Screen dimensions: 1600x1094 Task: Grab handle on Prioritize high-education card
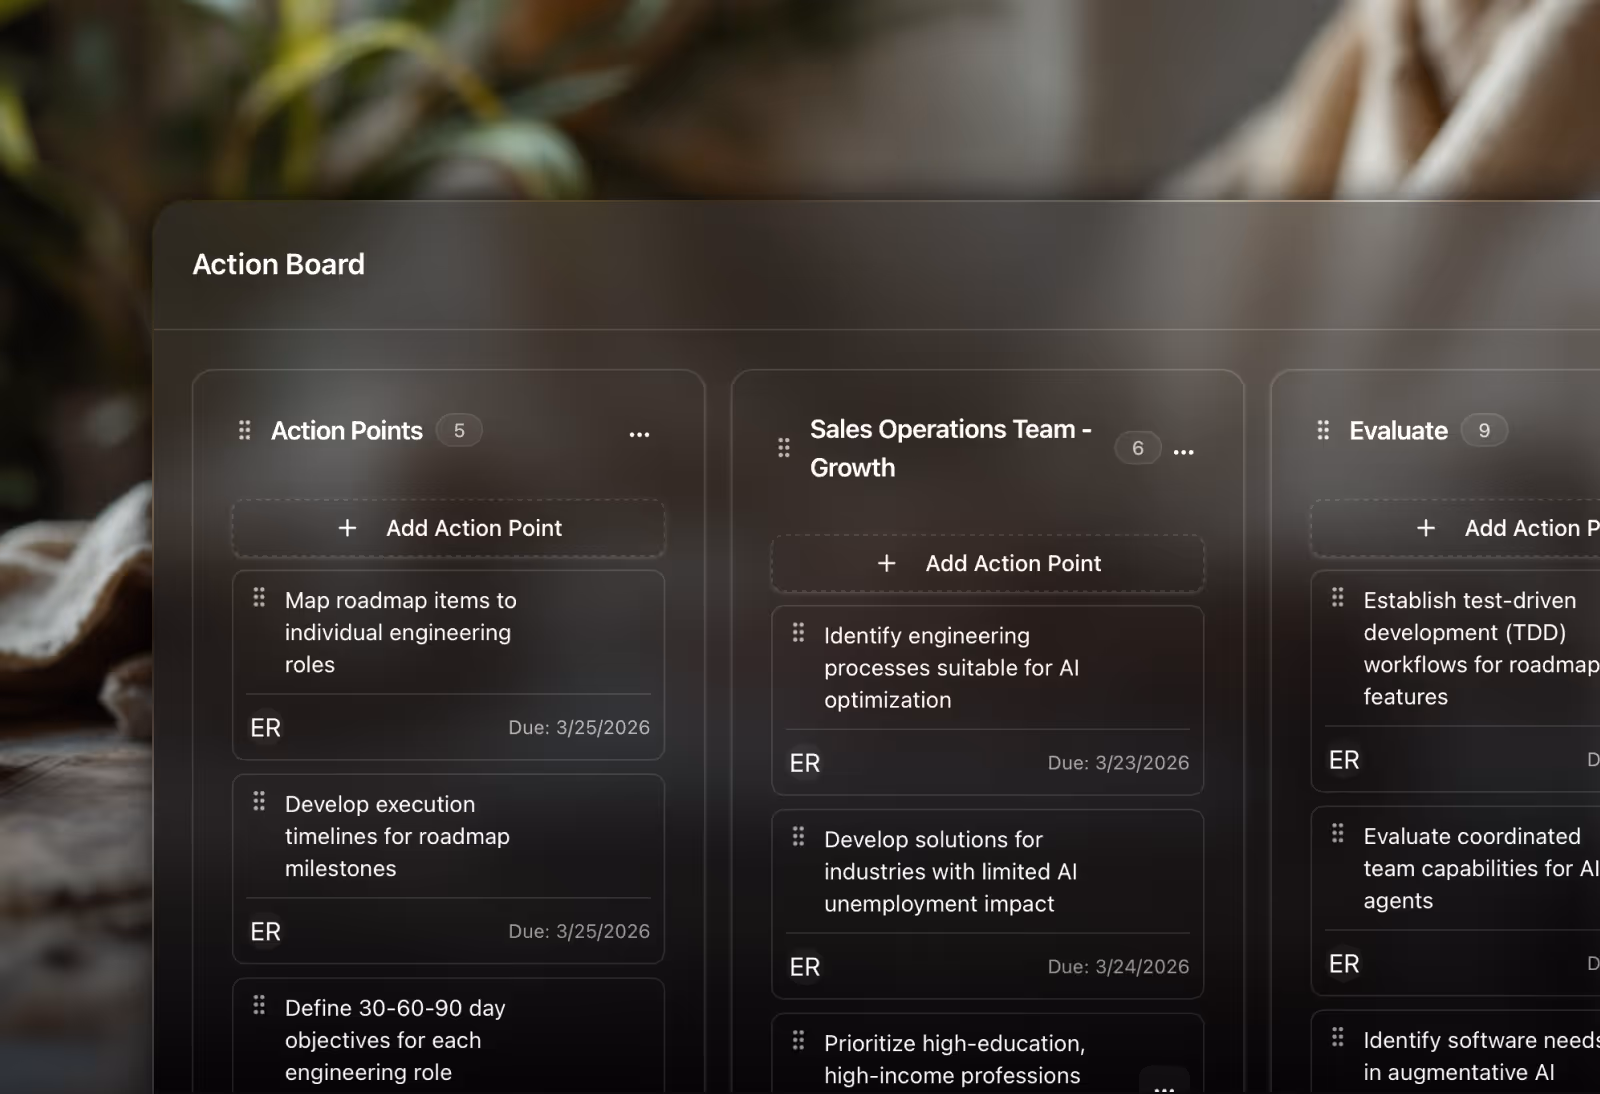point(798,1041)
